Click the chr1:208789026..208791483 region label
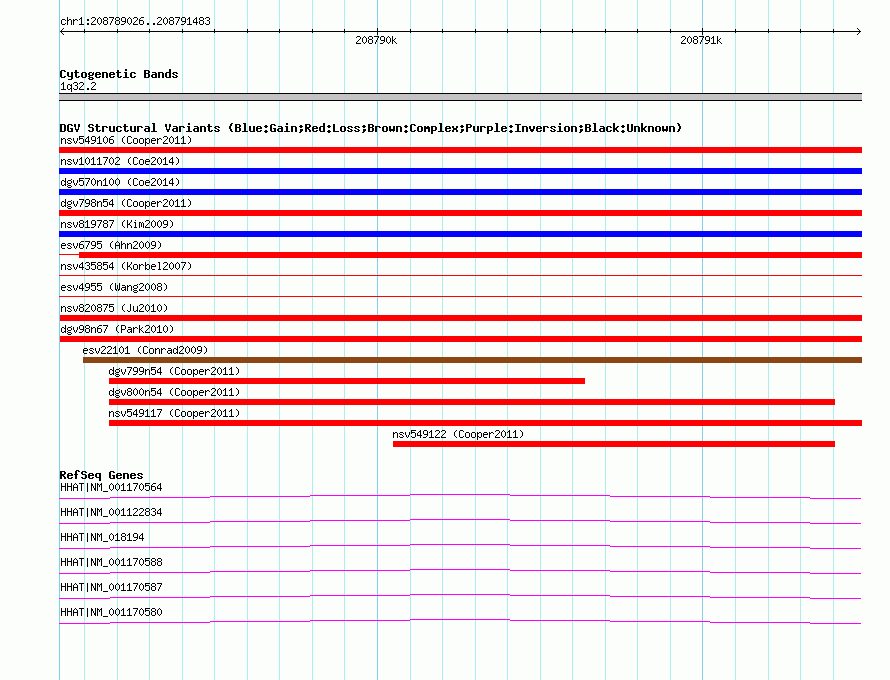This screenshot has height=680, width=890. [x=135, y=21]
